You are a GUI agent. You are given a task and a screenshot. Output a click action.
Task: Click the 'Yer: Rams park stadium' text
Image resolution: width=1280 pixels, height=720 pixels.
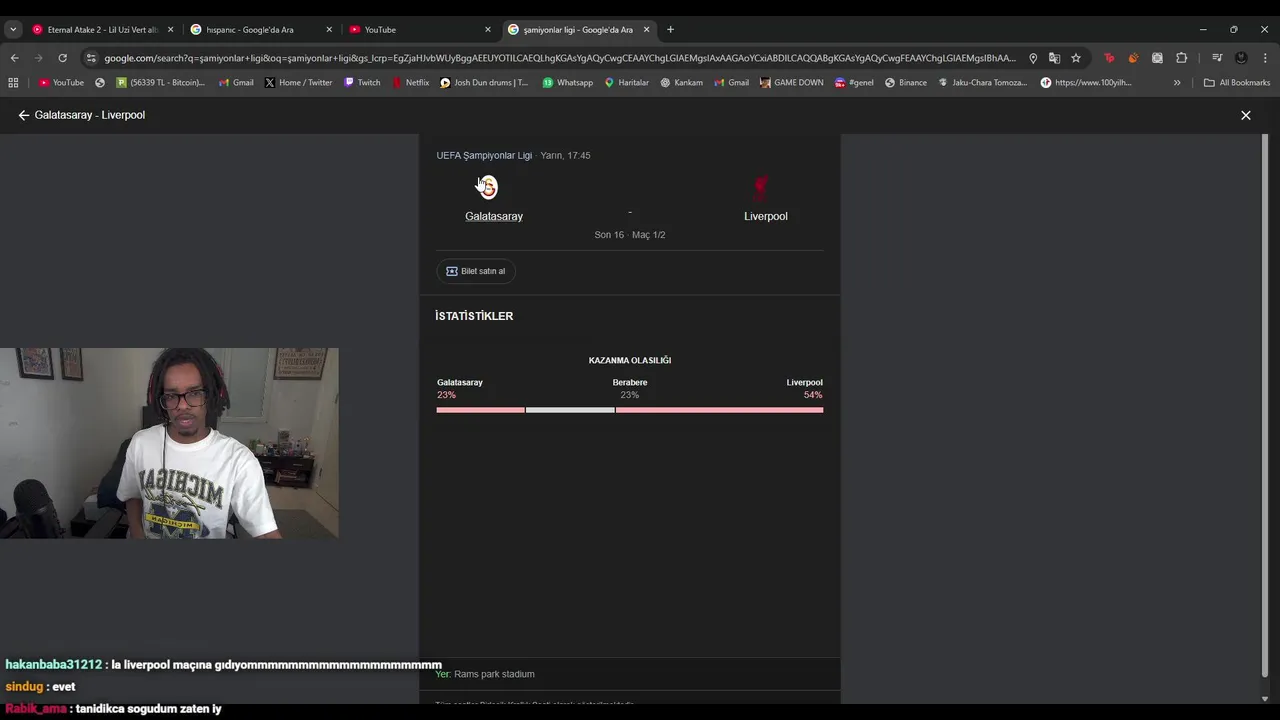click(x=485, y=674)
